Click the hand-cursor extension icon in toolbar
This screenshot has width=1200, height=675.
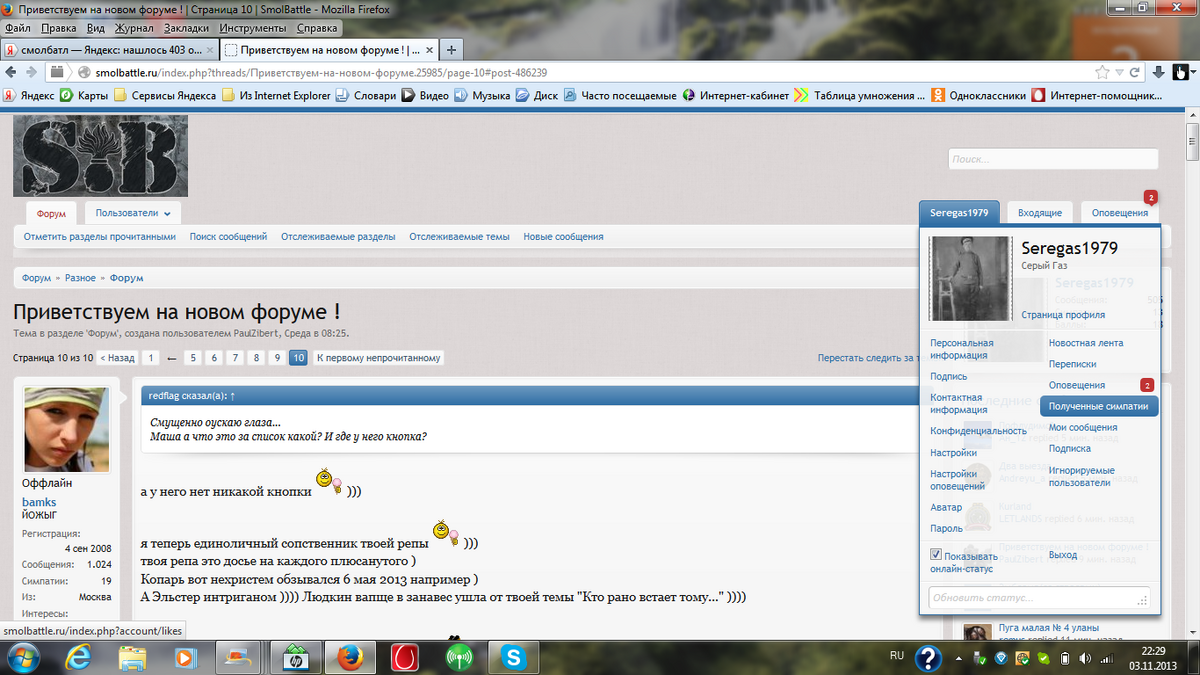pos(1181,72)
